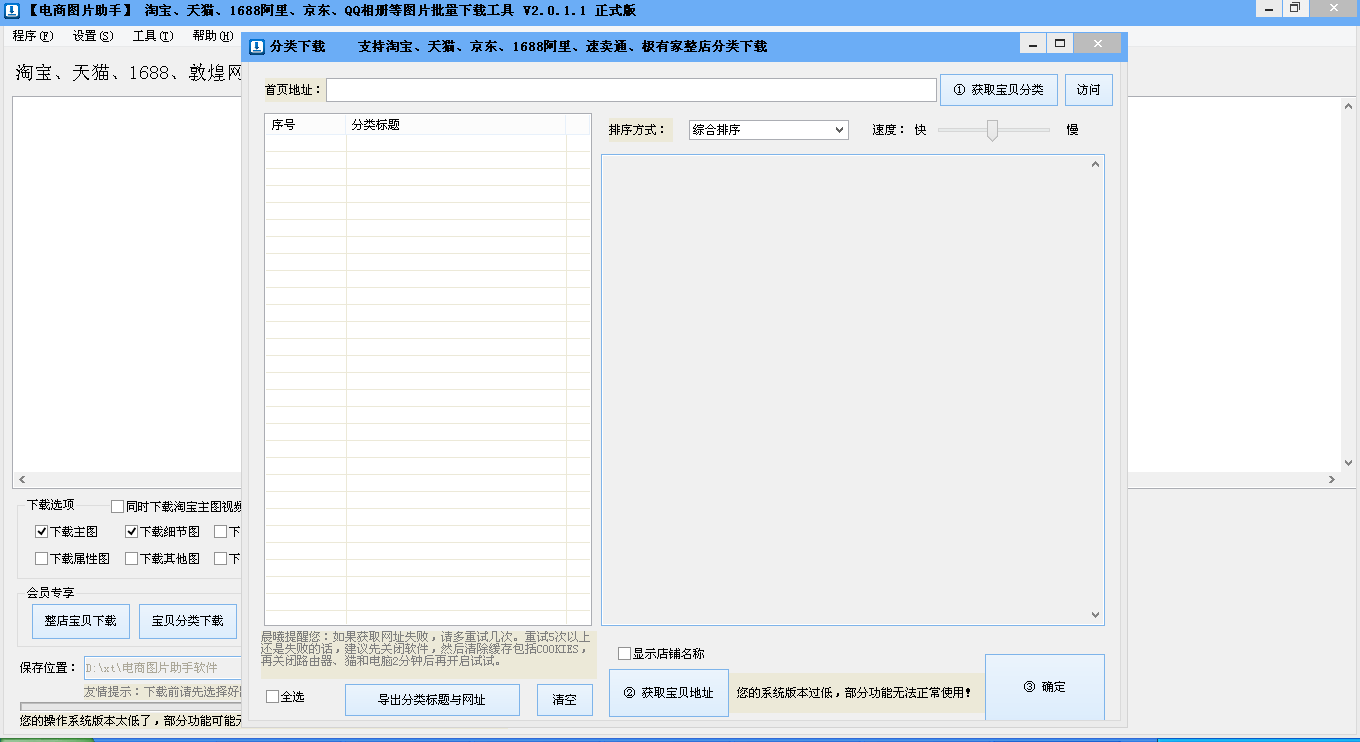
Task: Click the 晨曦提醒您 tip text
Action: (x=425, y=648)
